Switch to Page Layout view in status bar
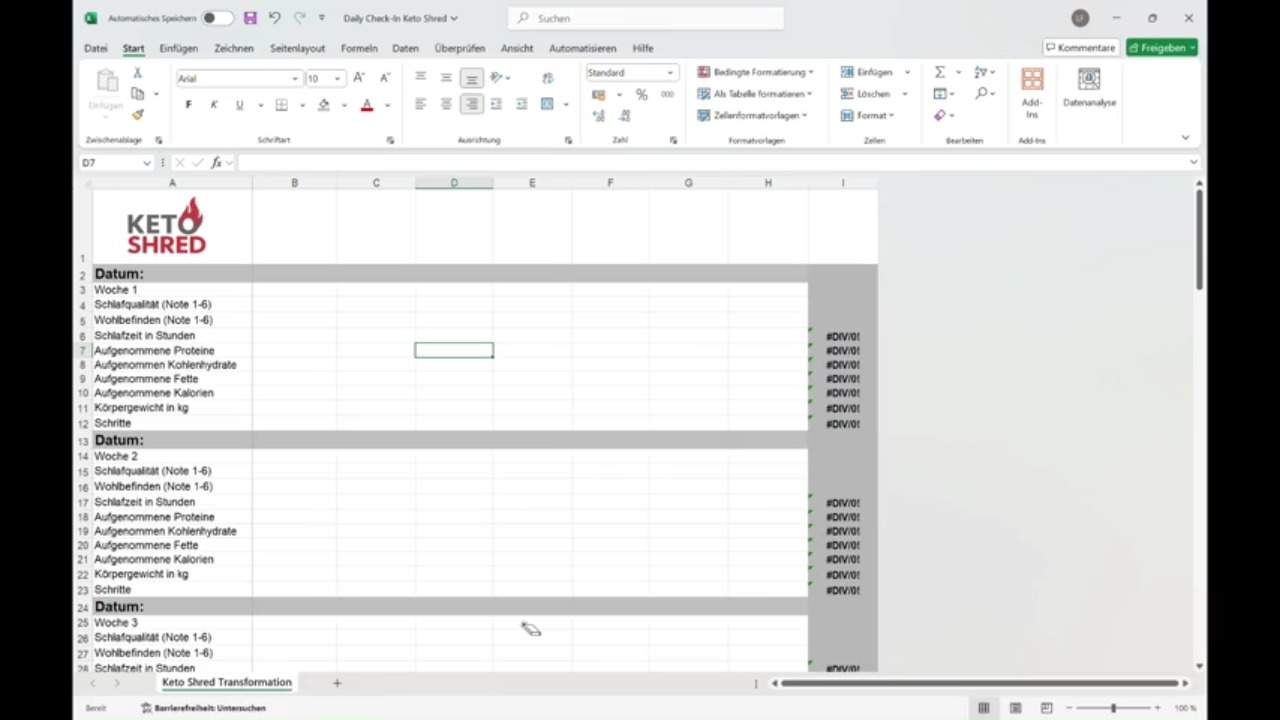The image size is (1280, 720). 1015,708
